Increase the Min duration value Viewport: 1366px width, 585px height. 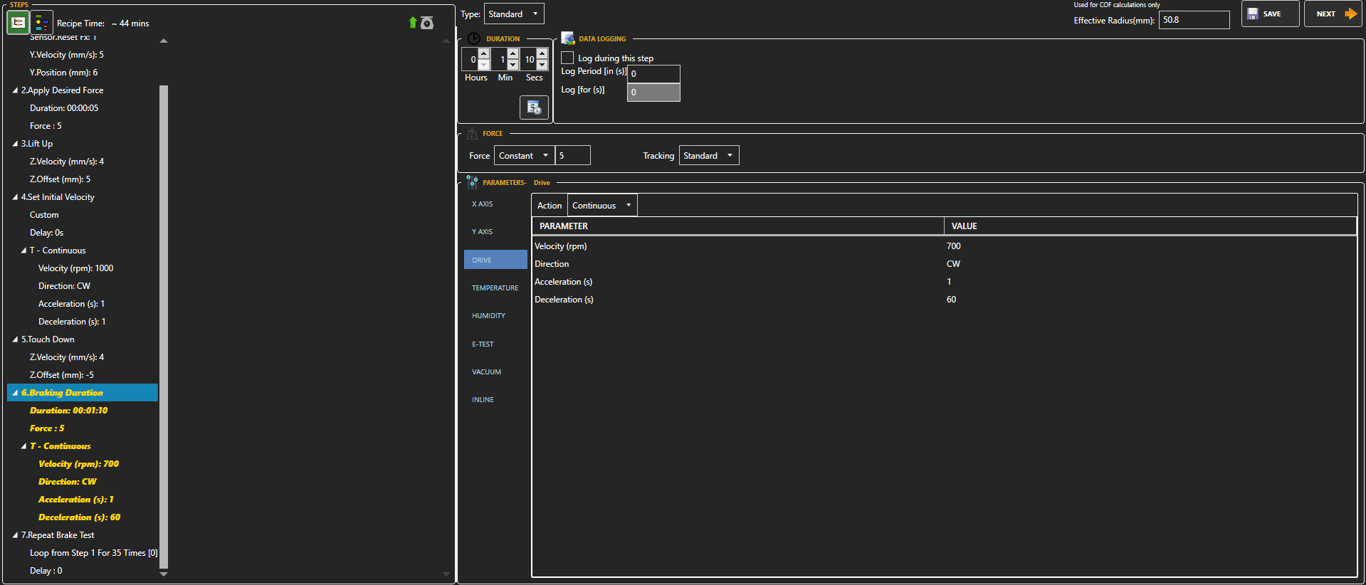tap(513, 54)
